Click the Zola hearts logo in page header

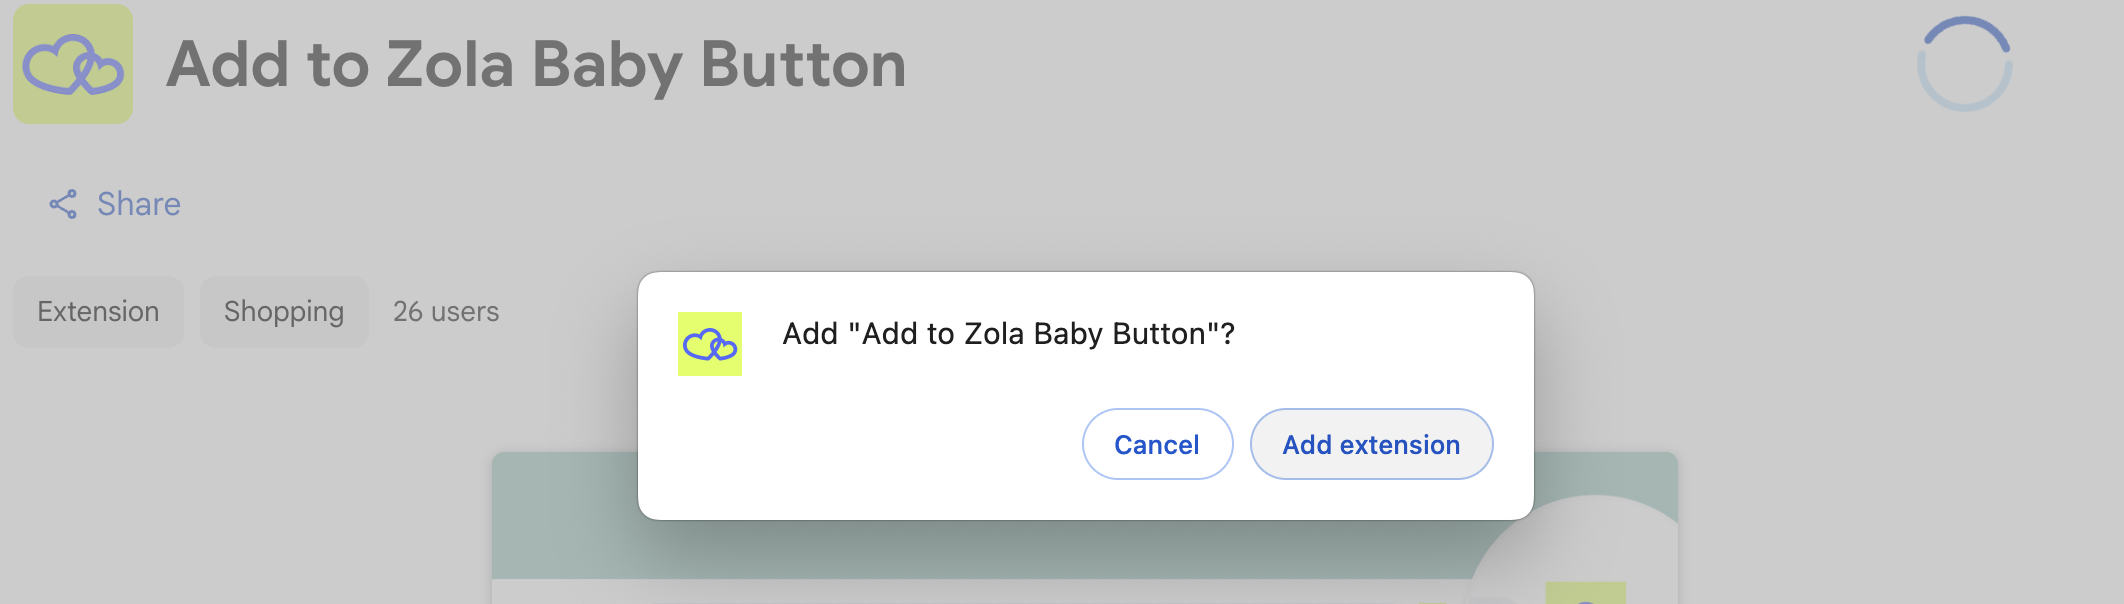click(x=73, y=64)
